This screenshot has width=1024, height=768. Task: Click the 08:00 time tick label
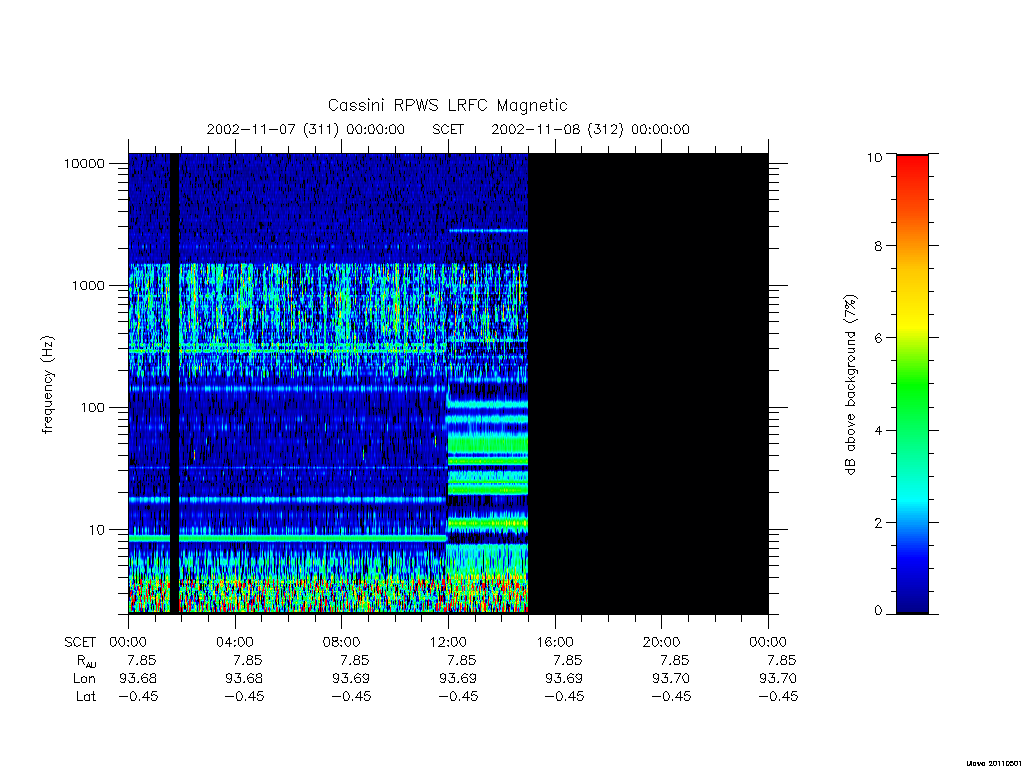point(342,642)
